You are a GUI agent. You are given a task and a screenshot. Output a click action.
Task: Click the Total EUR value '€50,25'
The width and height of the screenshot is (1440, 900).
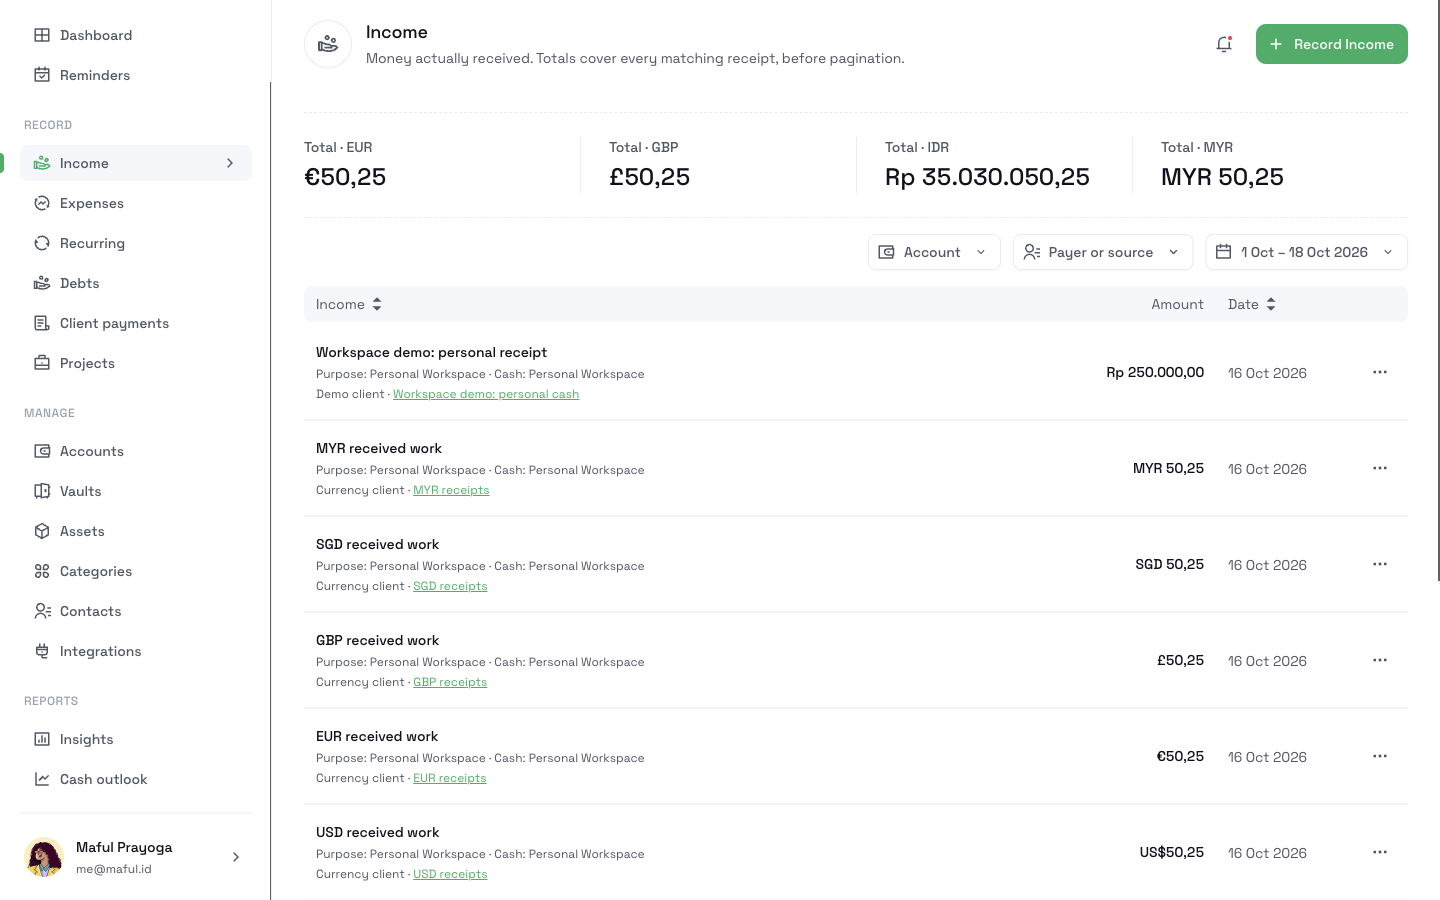(345, 177)
